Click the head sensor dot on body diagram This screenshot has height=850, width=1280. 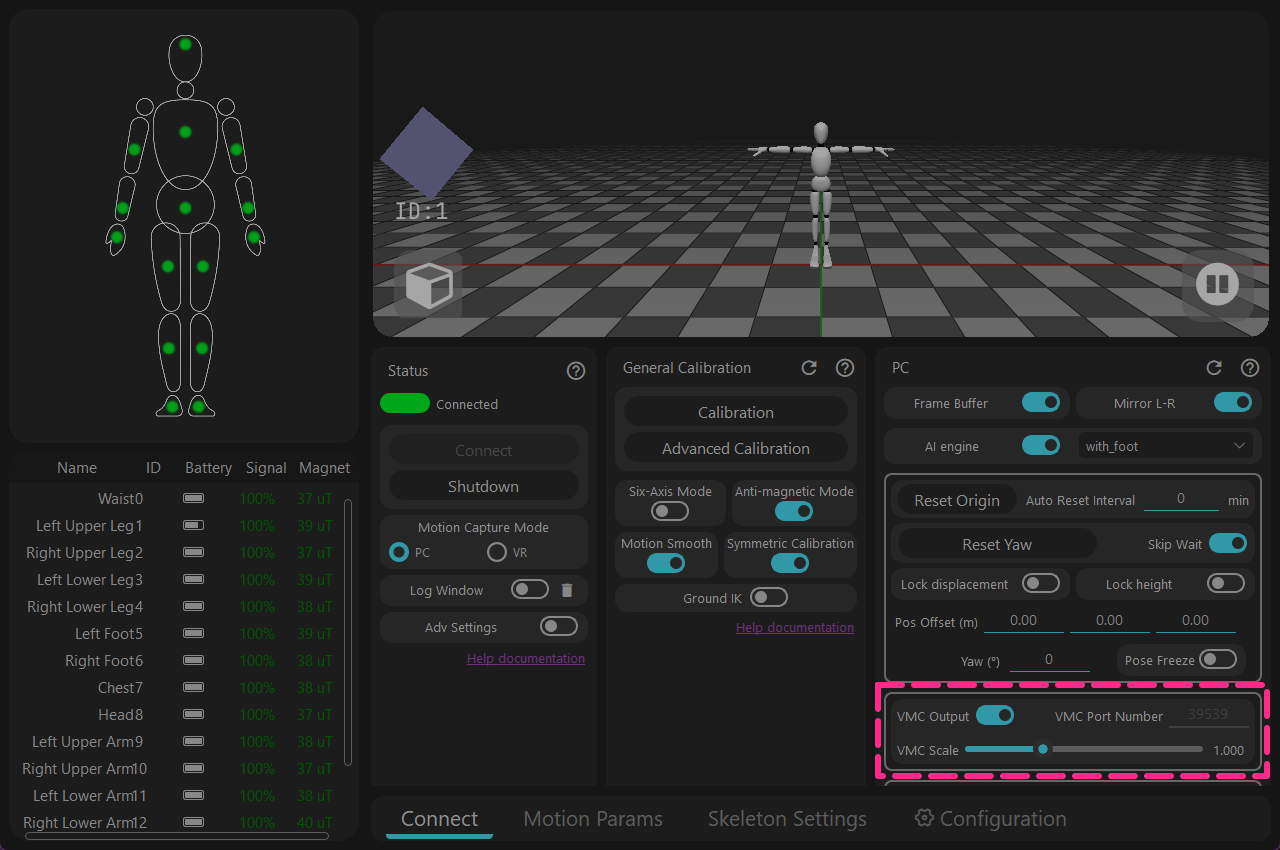(185, 44)
